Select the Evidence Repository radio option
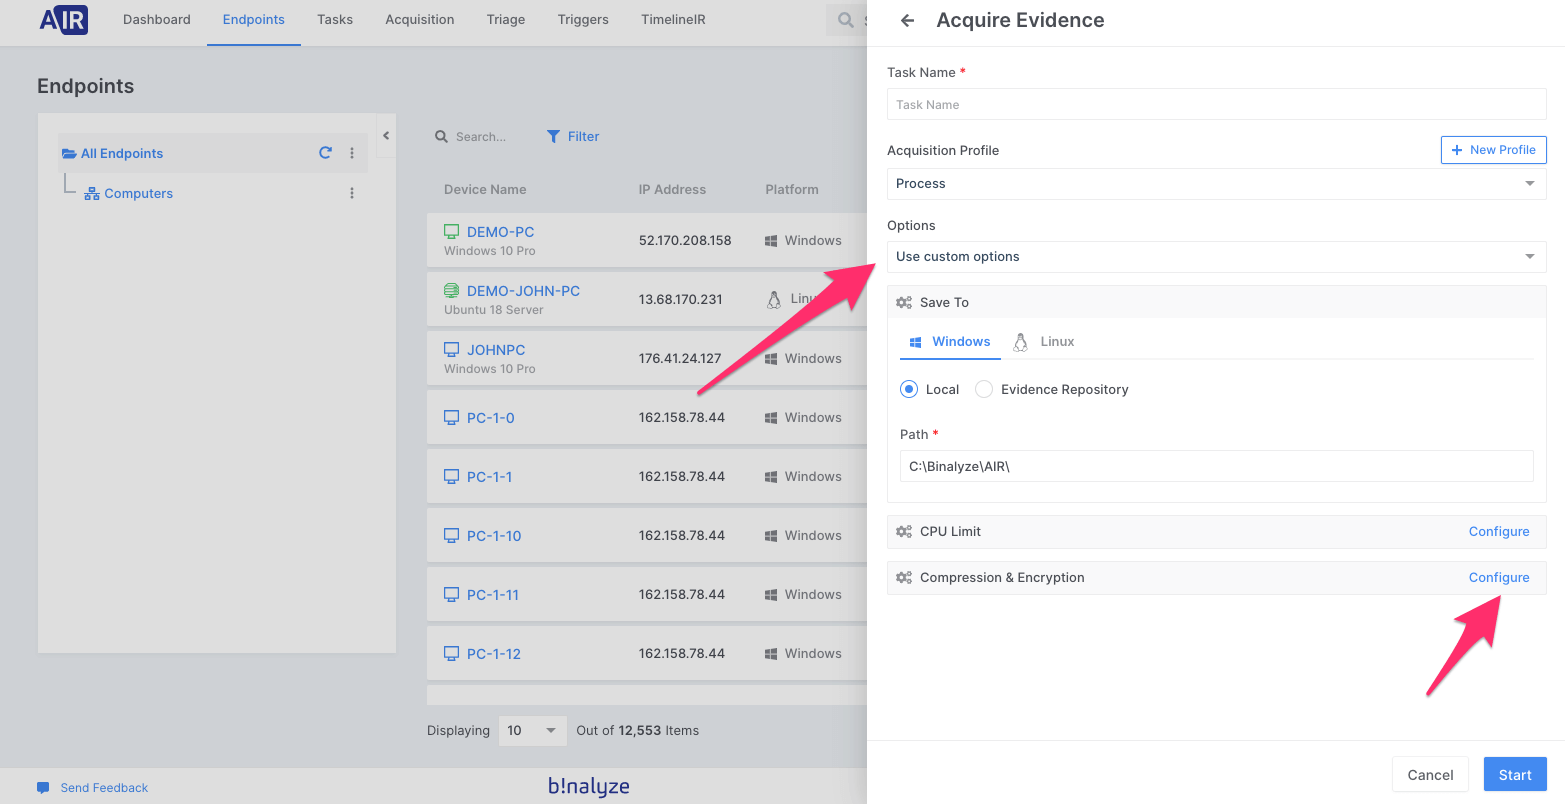Screen dimensions: 1565x804 984,389
